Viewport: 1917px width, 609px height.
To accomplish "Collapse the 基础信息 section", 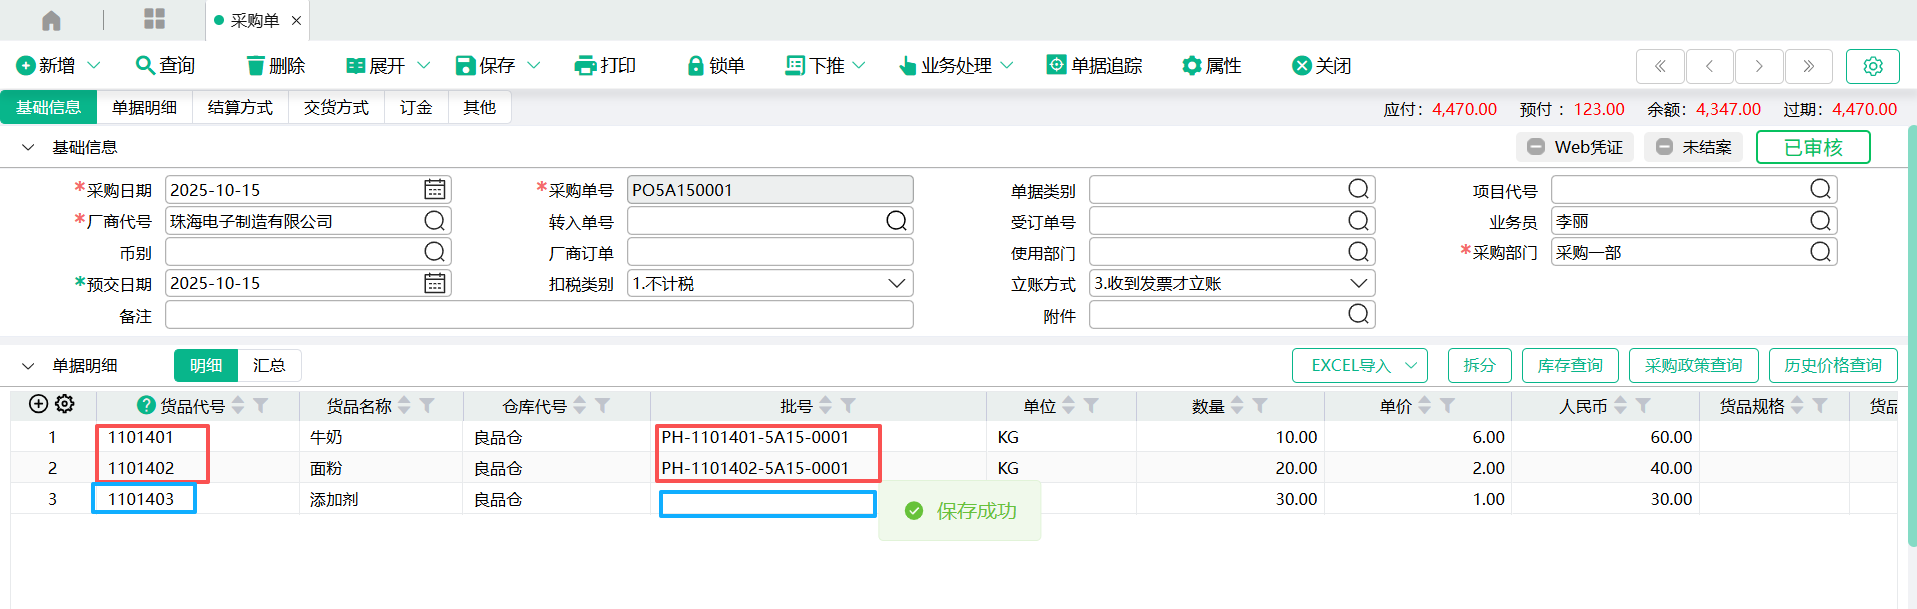I will click(x=27, y=148).
